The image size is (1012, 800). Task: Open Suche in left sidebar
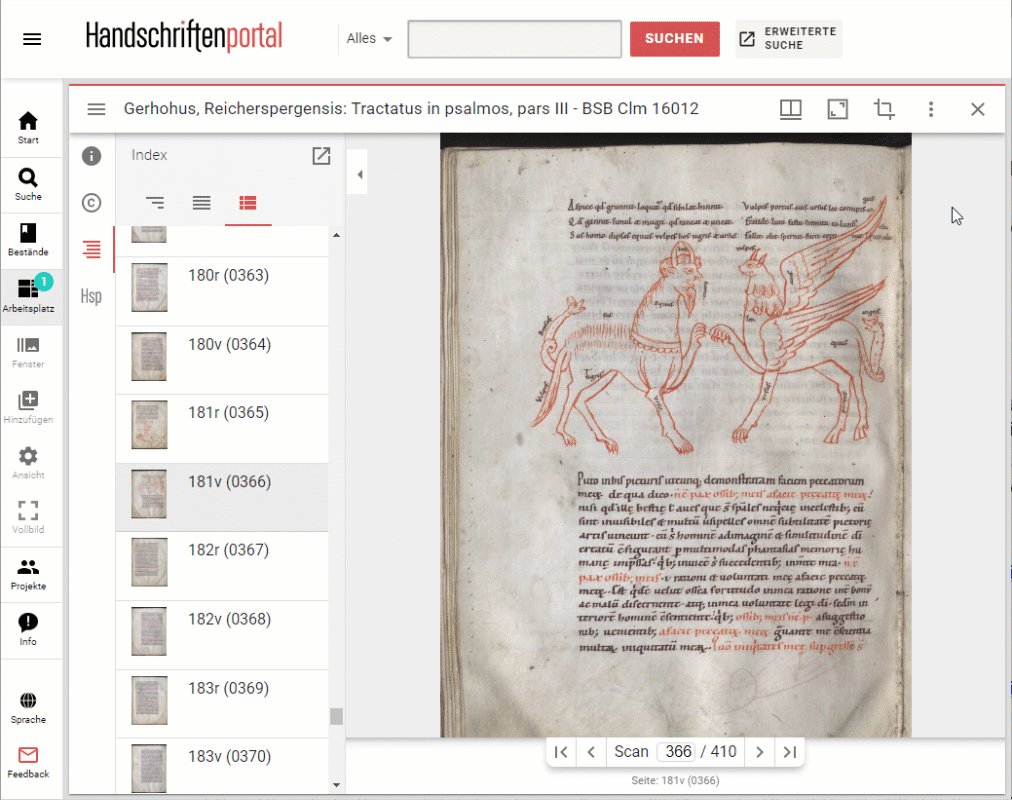tap(28, 185)
